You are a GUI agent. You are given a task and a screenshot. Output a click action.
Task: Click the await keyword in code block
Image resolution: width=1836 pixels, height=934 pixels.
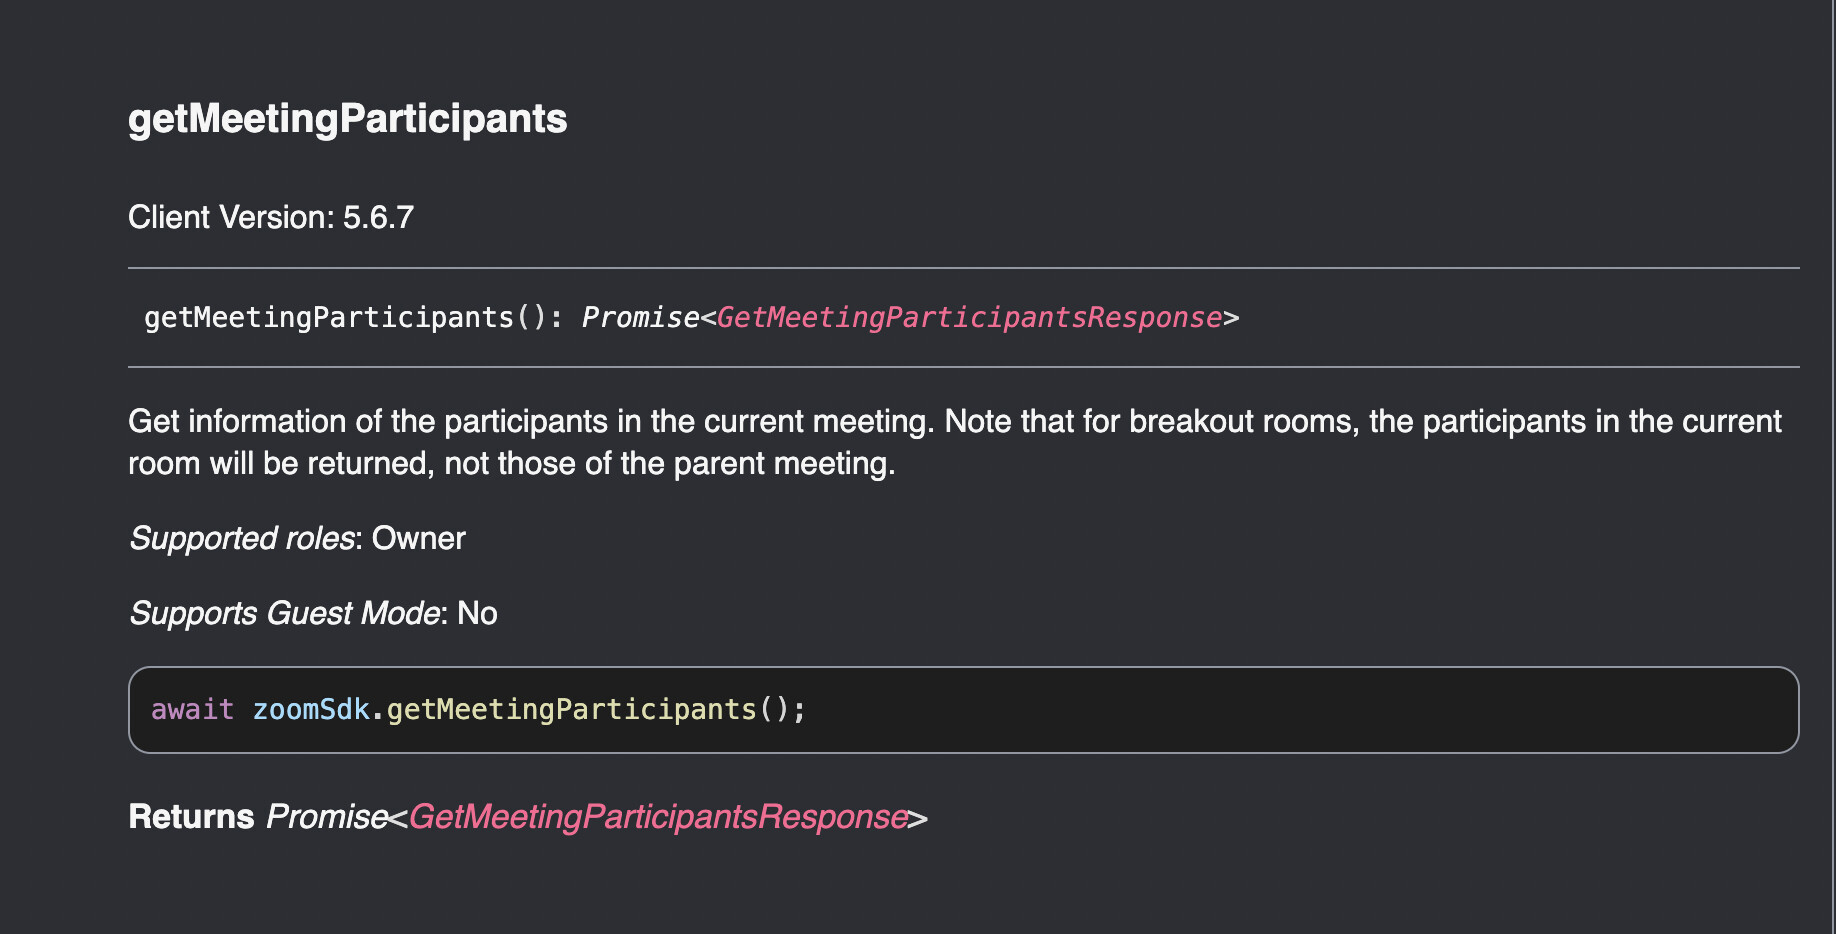192,709
